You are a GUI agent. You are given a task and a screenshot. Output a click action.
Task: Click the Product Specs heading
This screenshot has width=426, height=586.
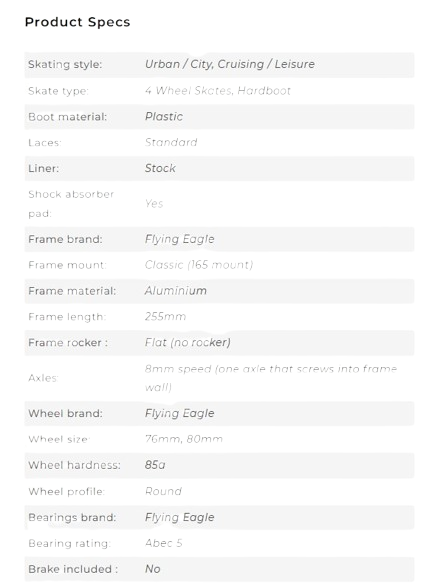click(x=77, y=22)
